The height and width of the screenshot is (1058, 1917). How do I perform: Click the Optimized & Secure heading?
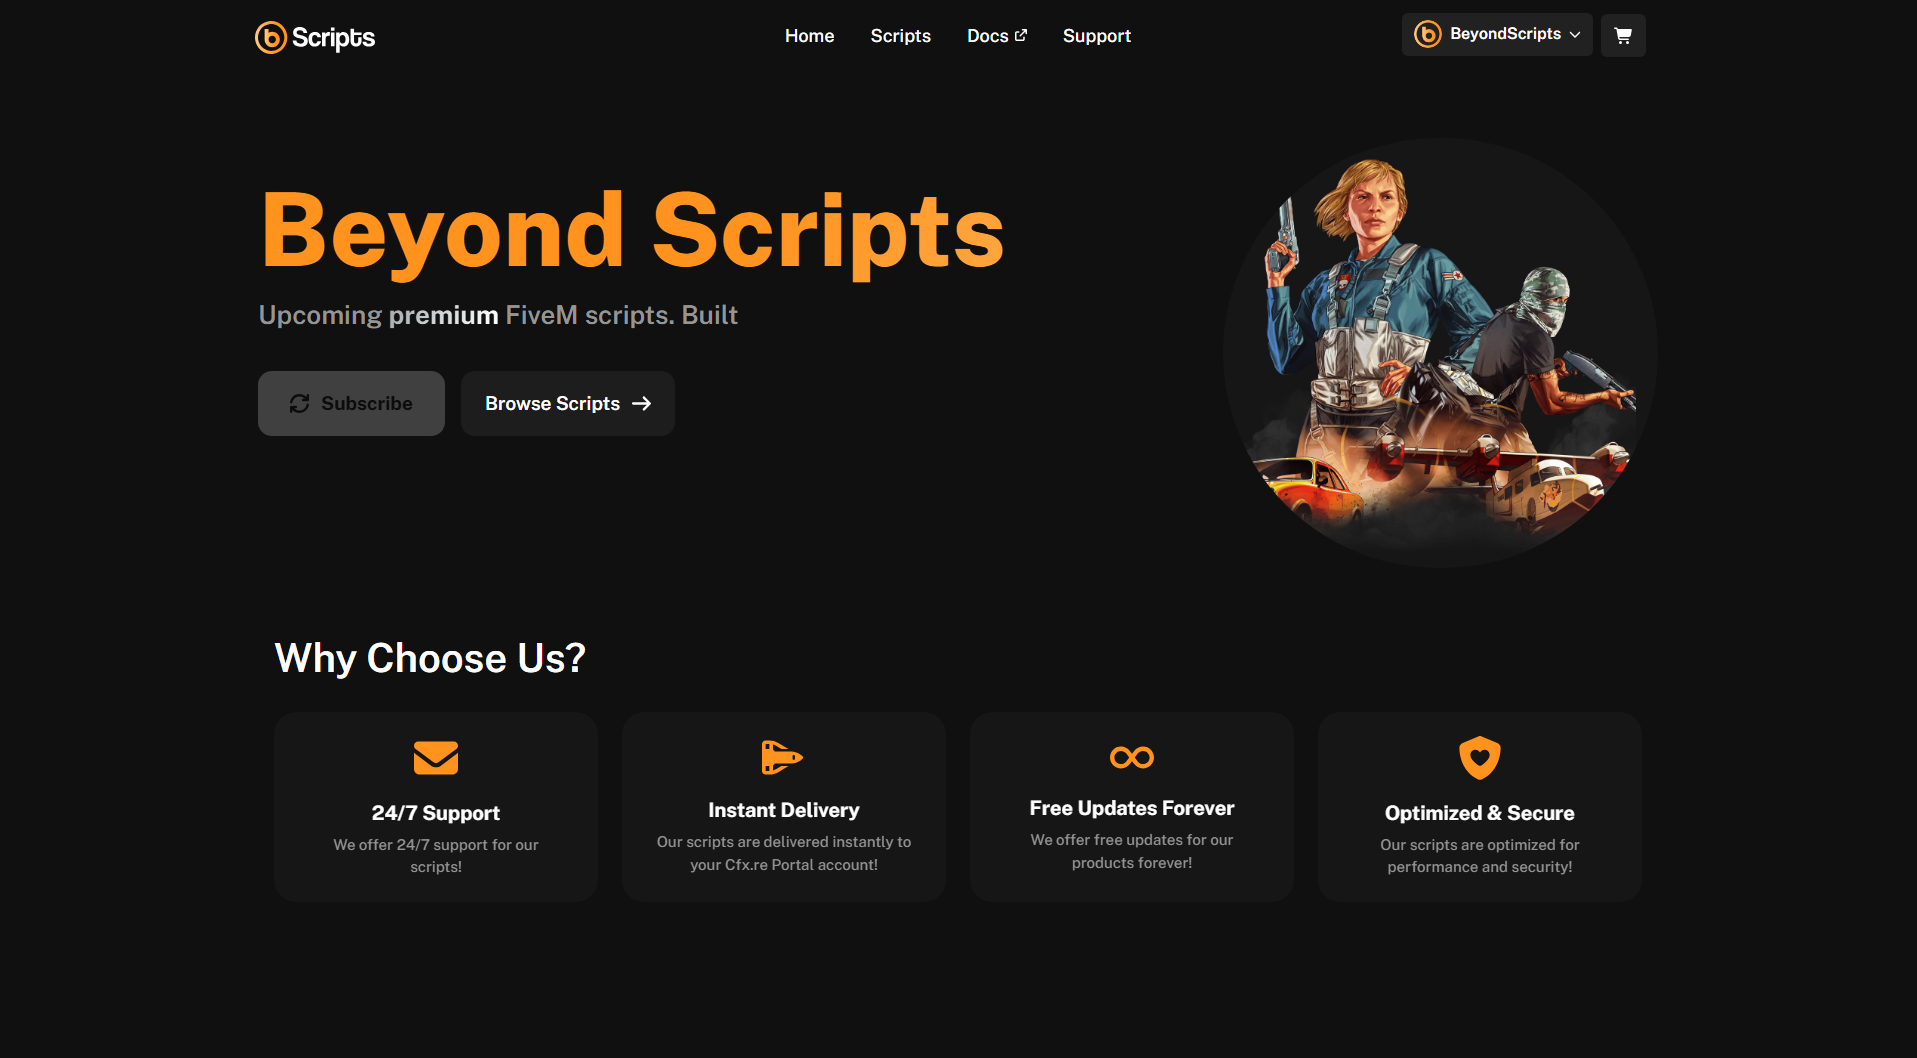1479,813
